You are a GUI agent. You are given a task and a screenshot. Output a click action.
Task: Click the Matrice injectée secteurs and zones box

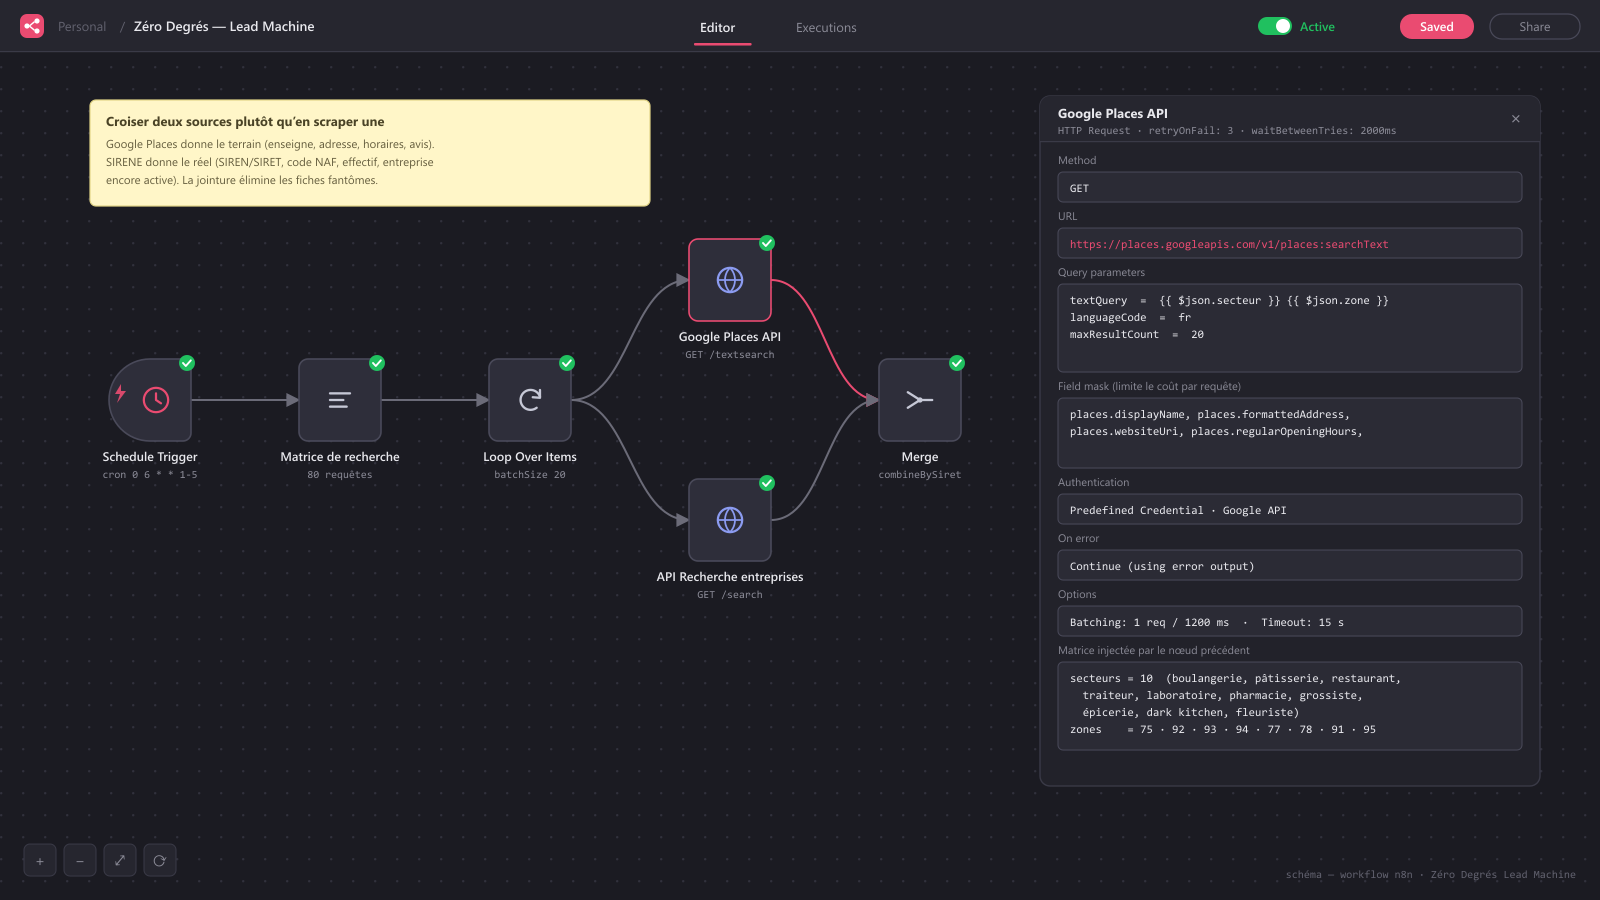(x=1290, y=706)
